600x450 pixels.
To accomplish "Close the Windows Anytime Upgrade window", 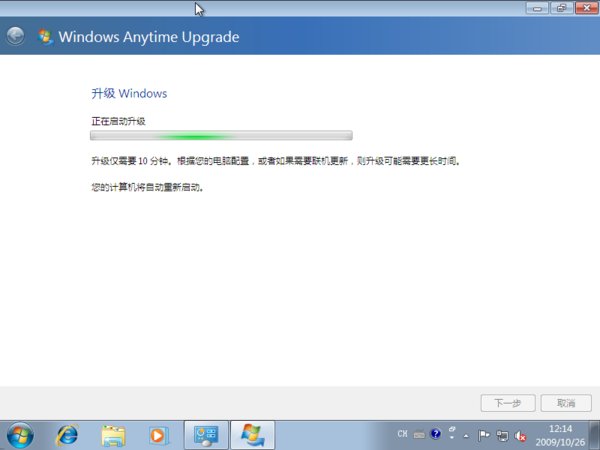I will pyautogui.click(x=587, y=8).
